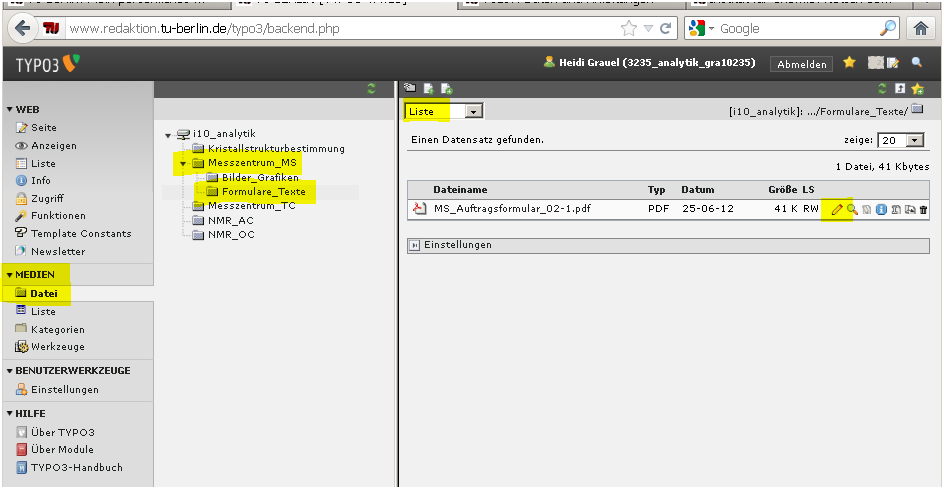Collapse the i10_analytik tree node

[x=168, y=135]
